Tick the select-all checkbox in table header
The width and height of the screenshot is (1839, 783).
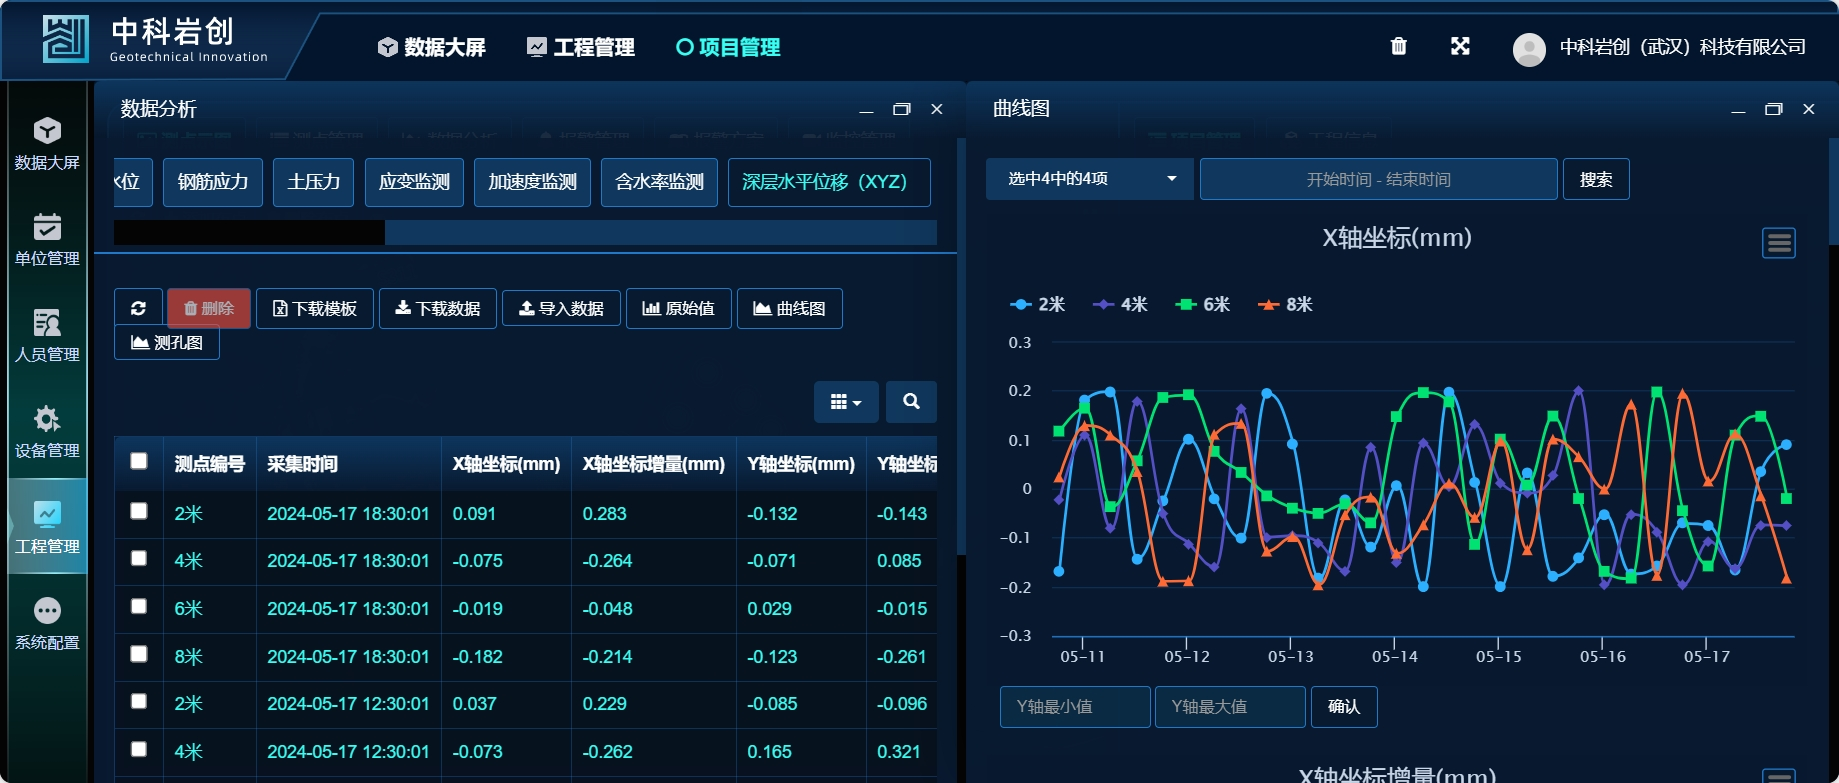pos(139,461)
